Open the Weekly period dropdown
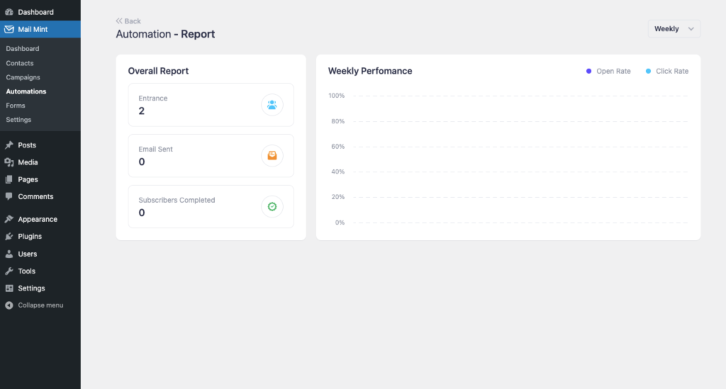This screenshot has width=726, height=389. pyautogui.click(x=674, y=29)
